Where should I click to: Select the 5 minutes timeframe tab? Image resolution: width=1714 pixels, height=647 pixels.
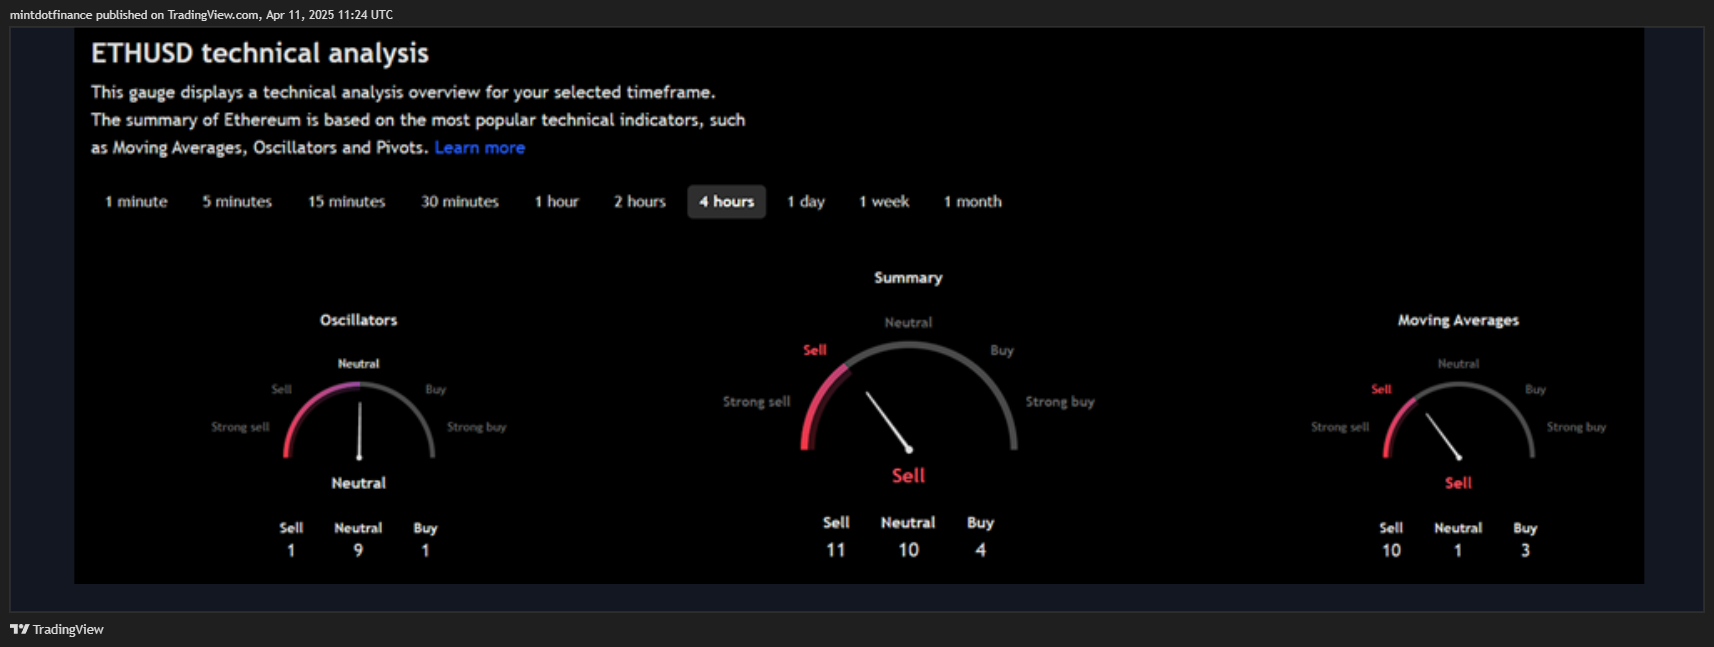click(x=237, y=201)
